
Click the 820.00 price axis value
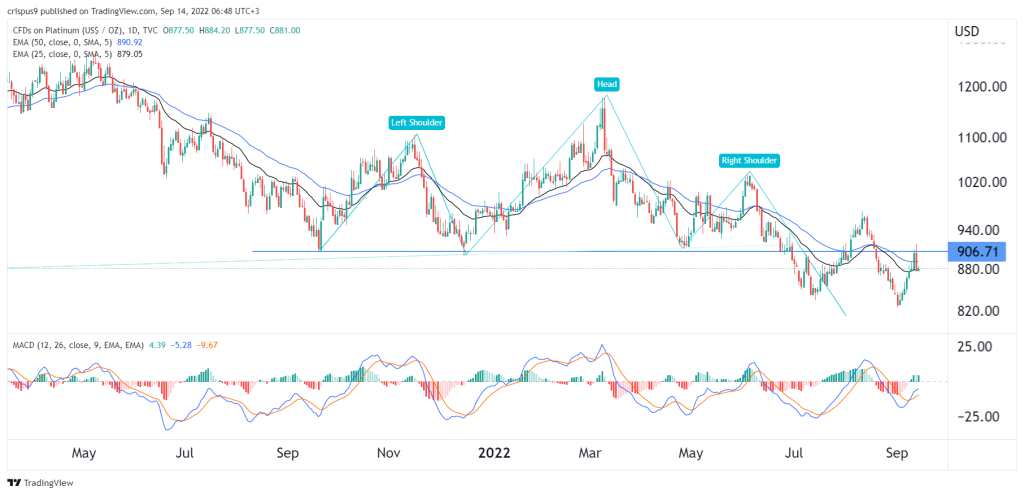980,311
